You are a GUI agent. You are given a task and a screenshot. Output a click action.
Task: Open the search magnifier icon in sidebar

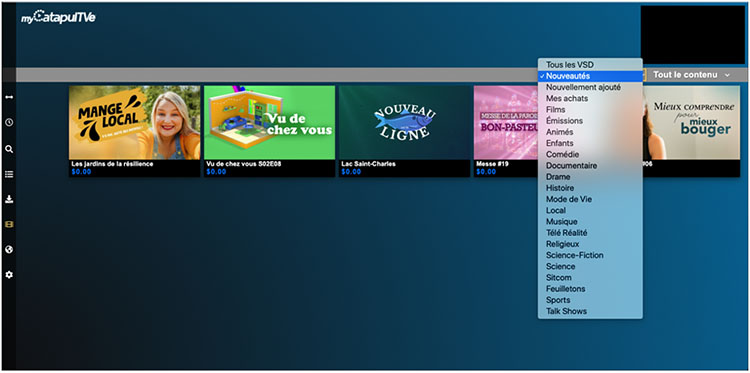[9, 149]
